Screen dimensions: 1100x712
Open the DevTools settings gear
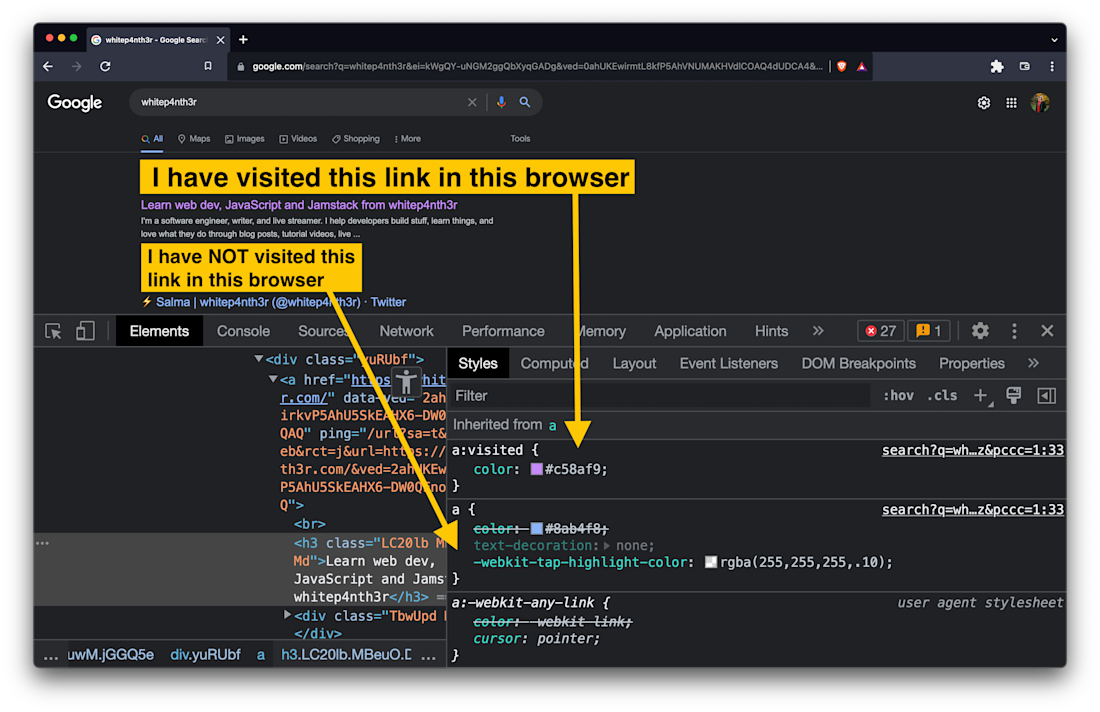click(980, 330)
